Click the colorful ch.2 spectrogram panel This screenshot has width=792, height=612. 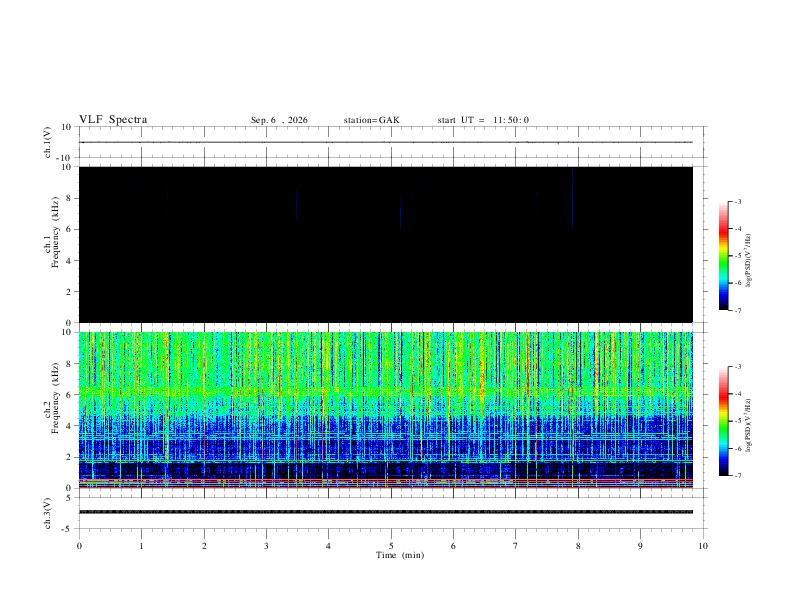[x=386, y=410]
